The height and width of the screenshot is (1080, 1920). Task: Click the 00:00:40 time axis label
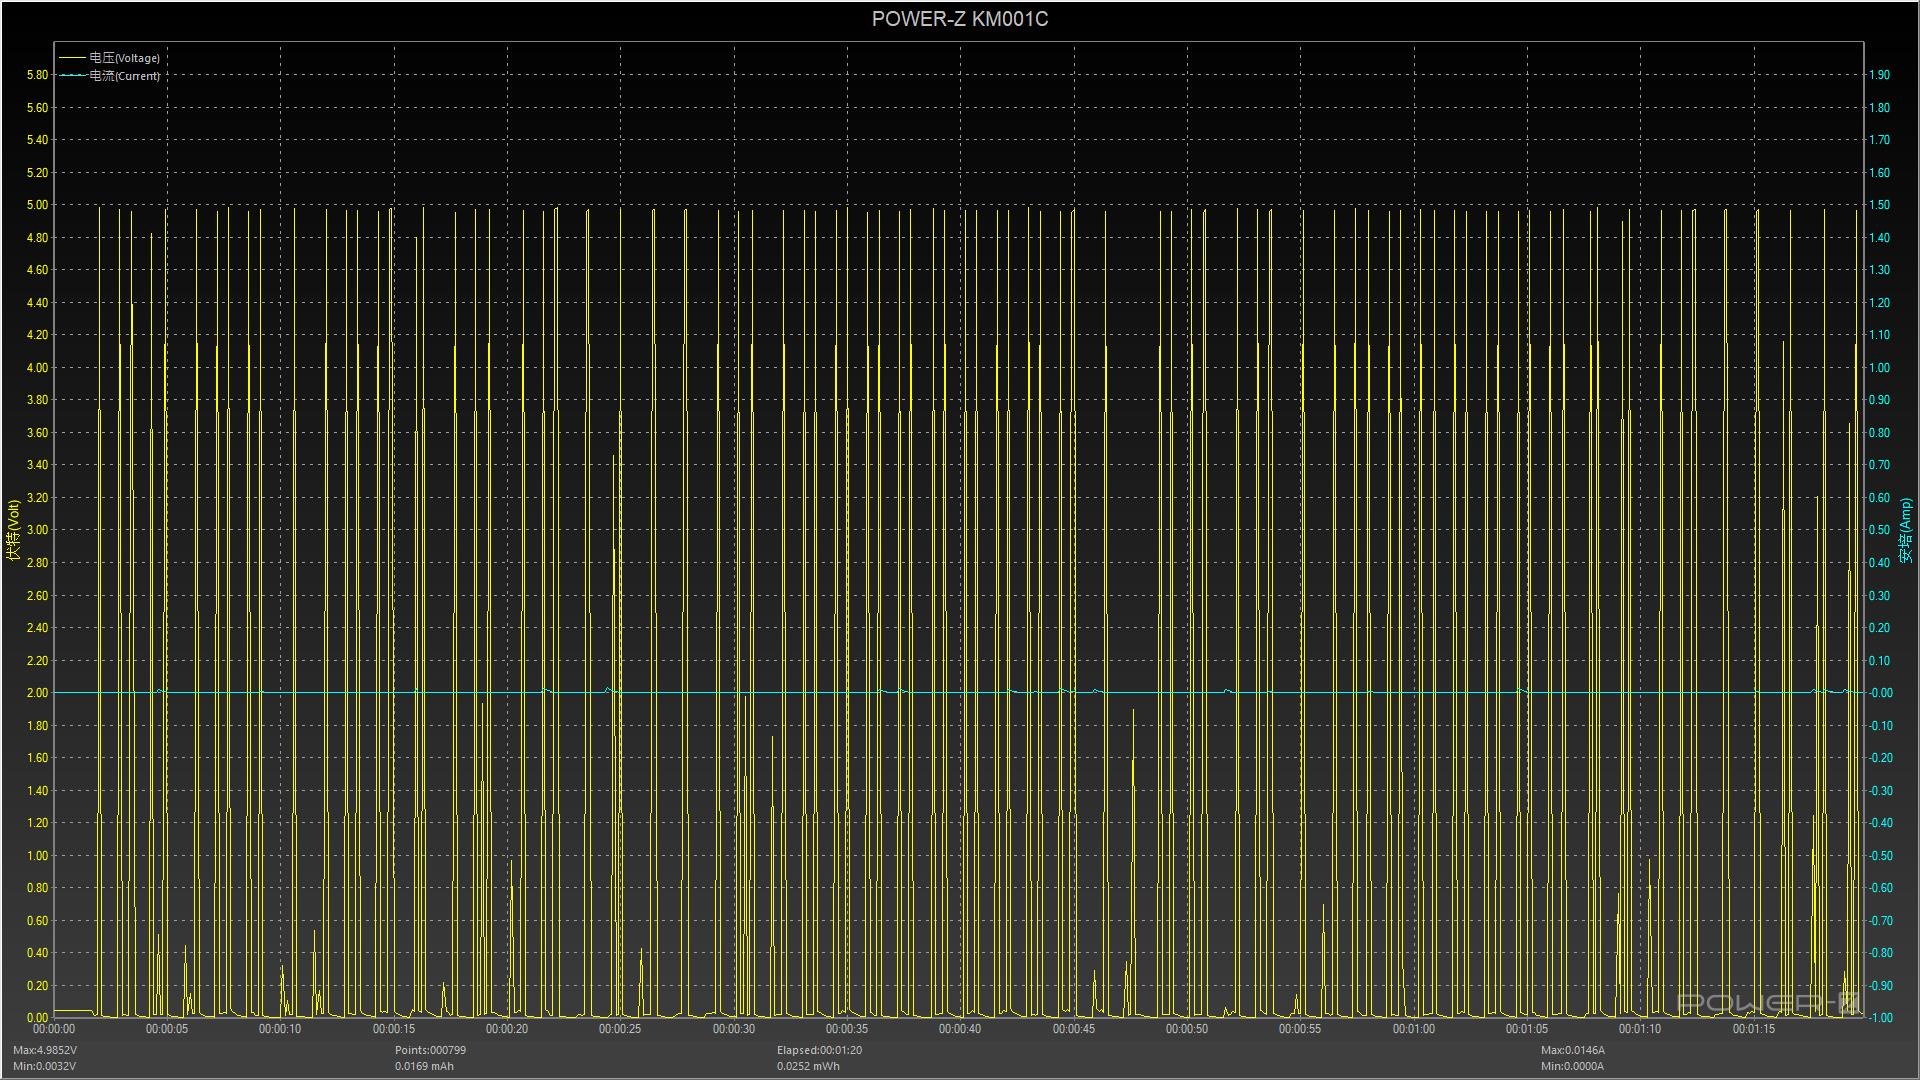point(960,1029)
